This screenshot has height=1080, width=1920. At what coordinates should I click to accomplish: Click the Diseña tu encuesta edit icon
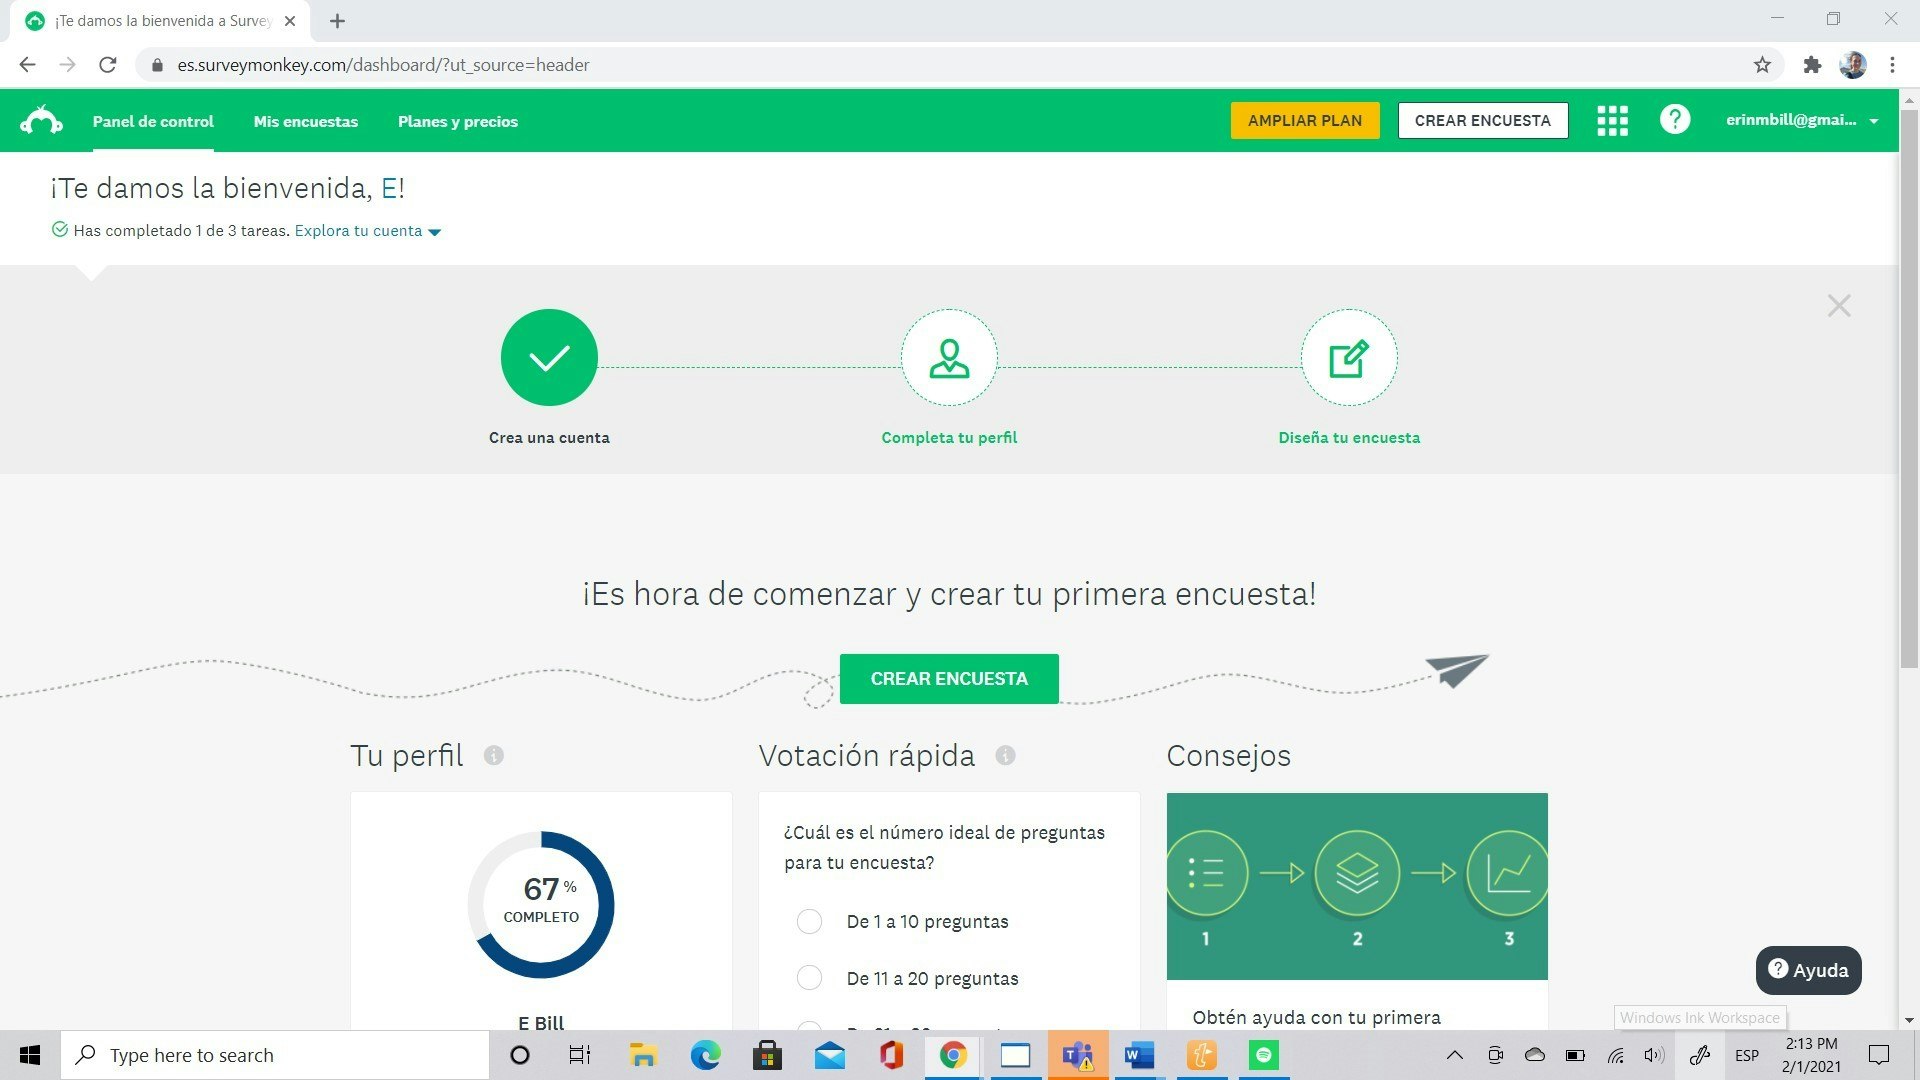[x=1348, y=358]
